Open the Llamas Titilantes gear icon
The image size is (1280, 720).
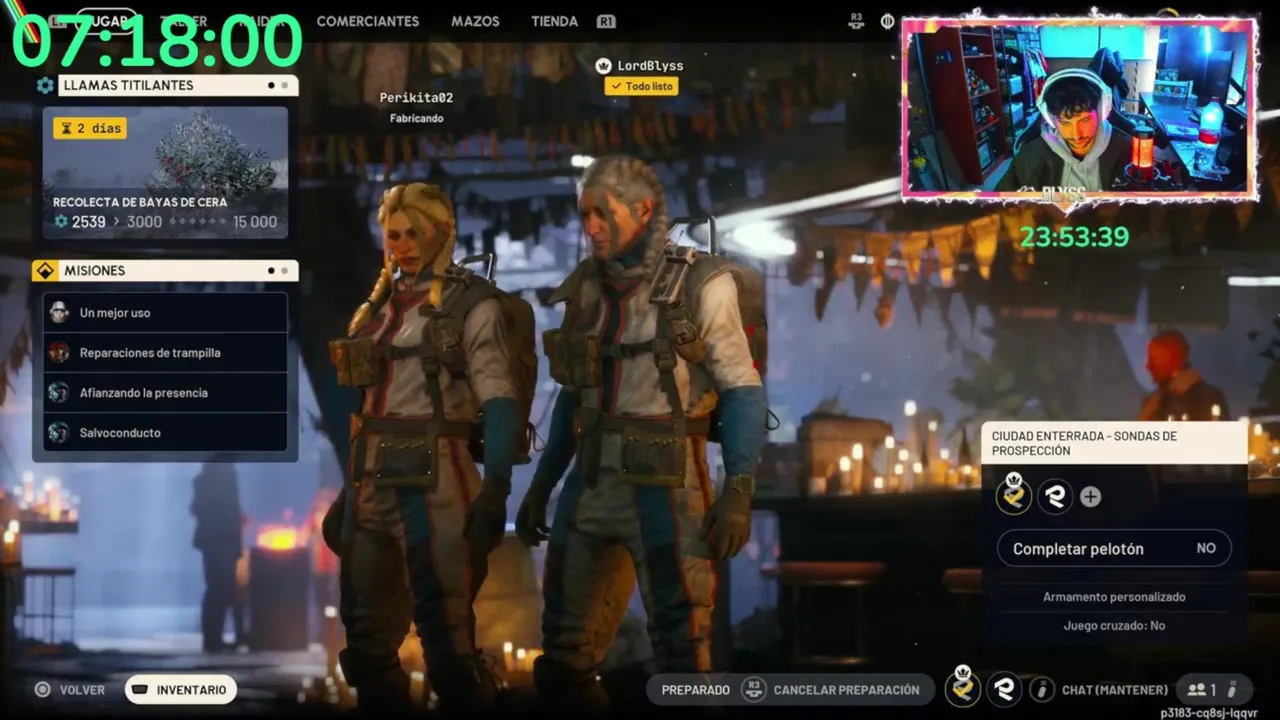pos(45,85)
